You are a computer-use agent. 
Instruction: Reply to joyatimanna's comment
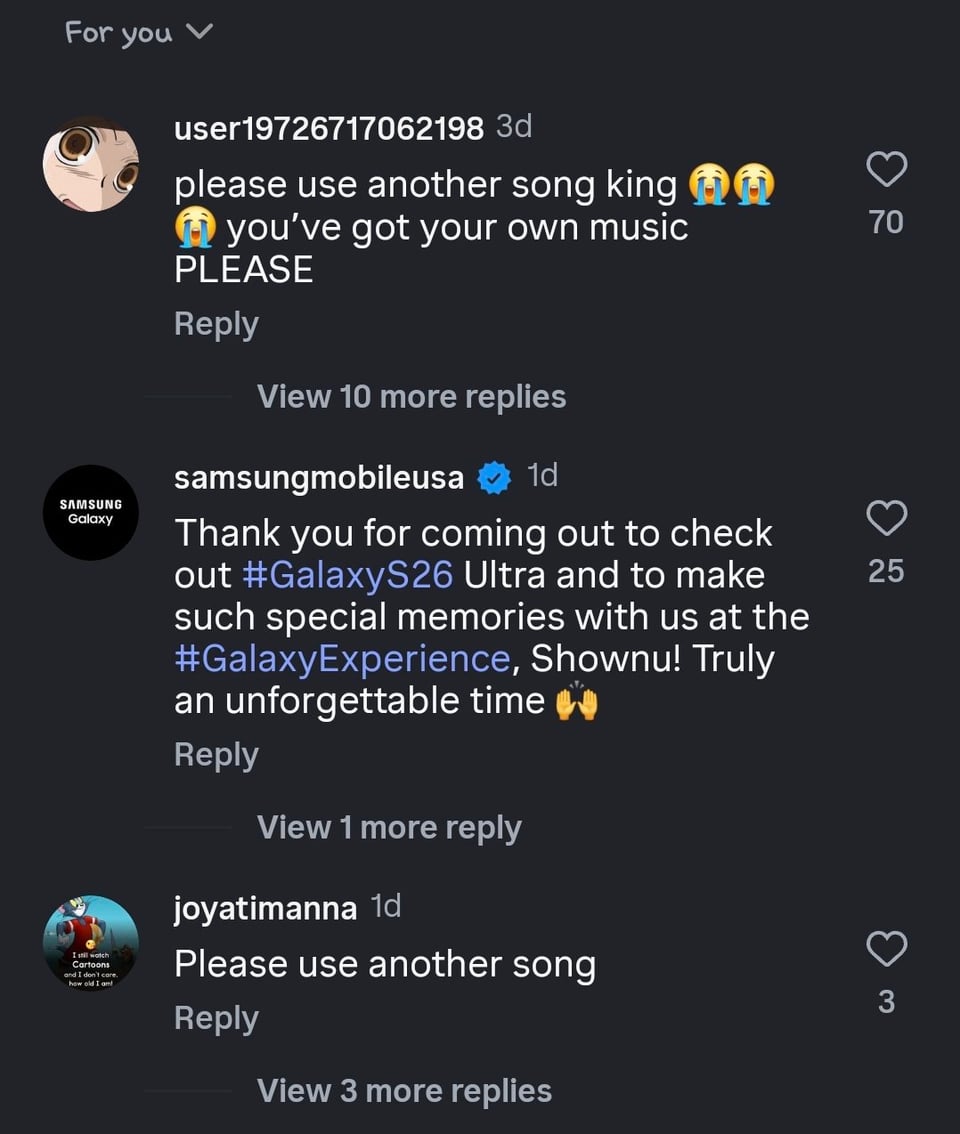pyautogui.click(x=216, y=1018)
